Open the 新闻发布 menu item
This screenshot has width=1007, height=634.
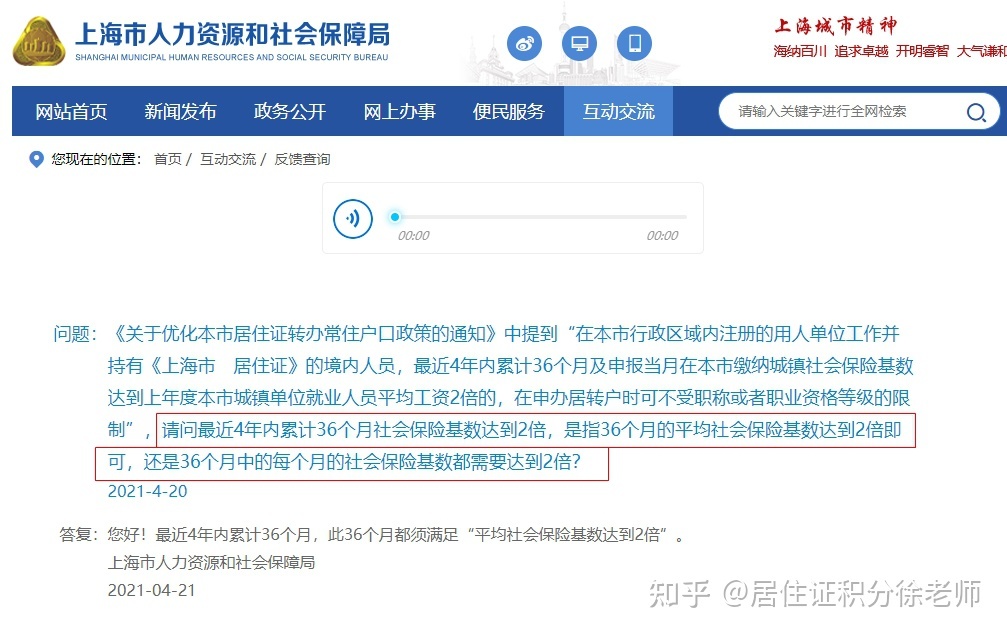tap(180, 111)
